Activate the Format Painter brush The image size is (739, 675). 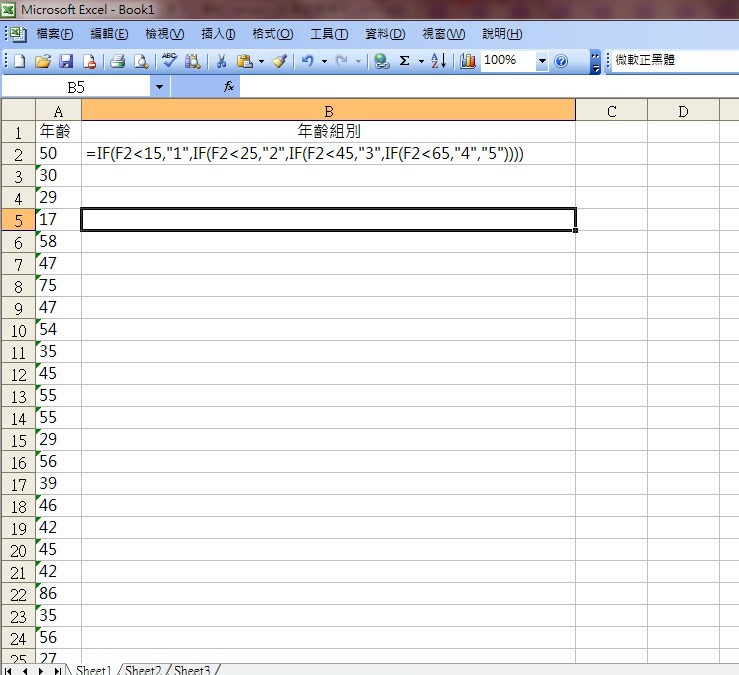pos(280,61)
